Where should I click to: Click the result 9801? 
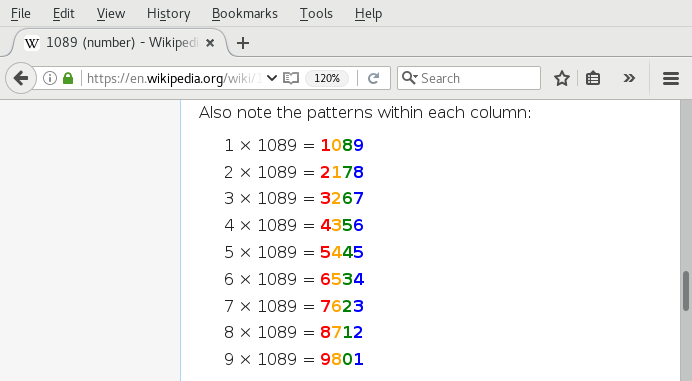pyautogui.click(x=342, y=359)
